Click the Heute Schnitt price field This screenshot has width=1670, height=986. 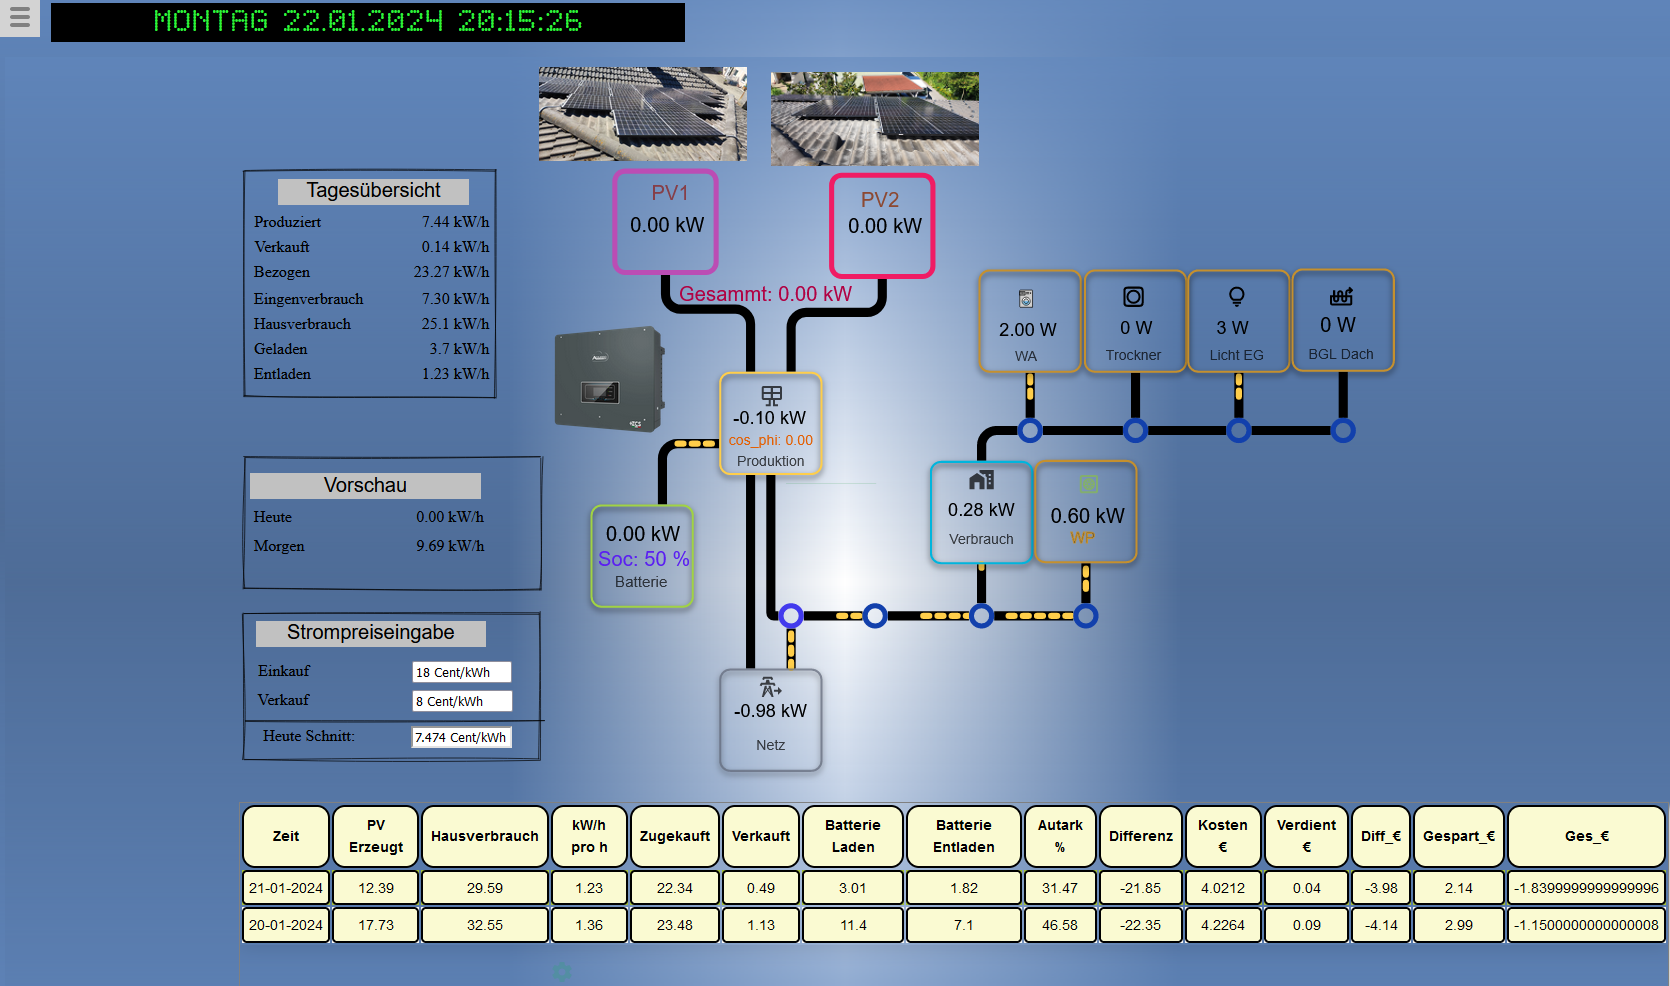coord(461,737)
